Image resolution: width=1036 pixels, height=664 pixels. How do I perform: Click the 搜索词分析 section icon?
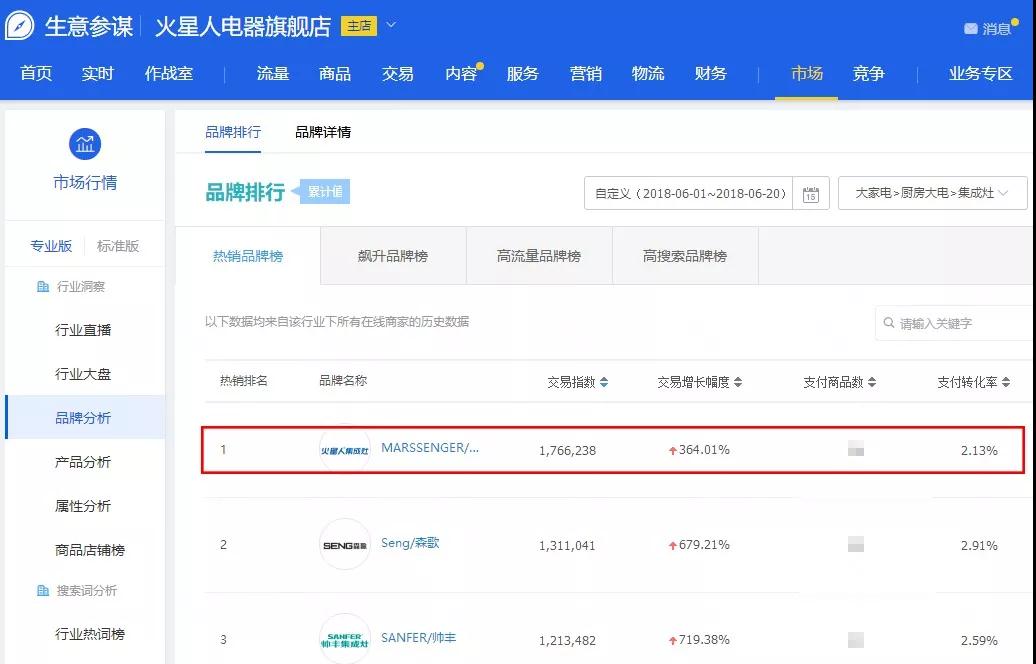(x=43, y=591)
